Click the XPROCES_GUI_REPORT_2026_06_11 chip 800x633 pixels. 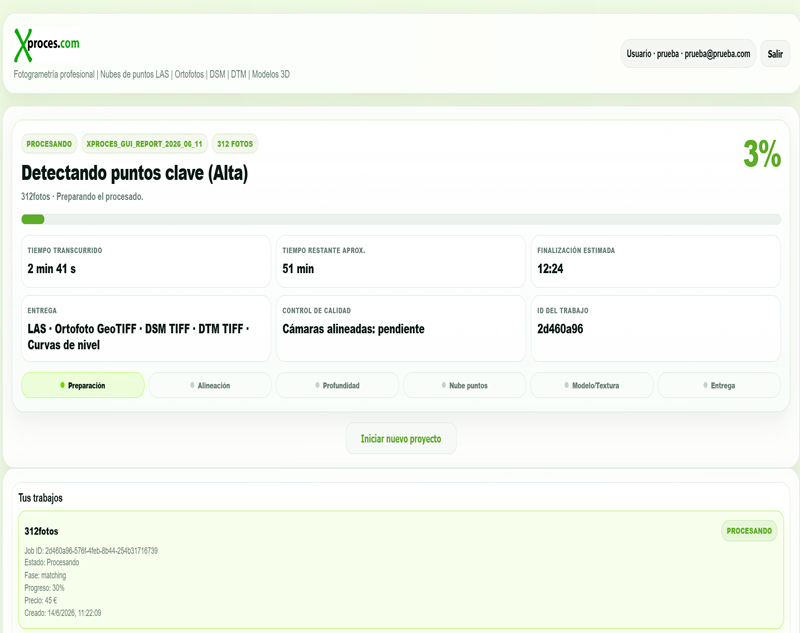(144, 144)
